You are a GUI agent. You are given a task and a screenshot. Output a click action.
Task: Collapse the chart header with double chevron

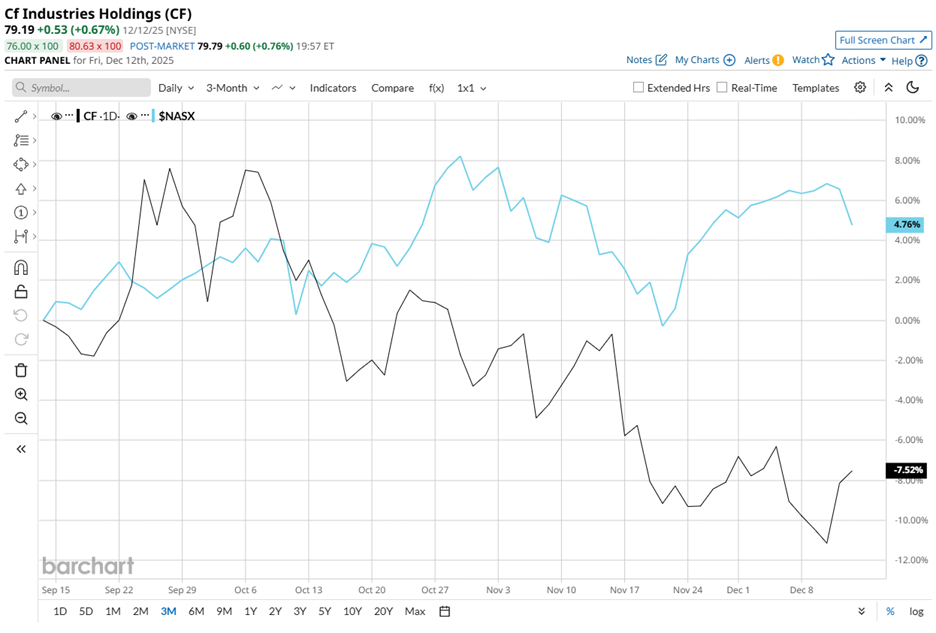(x=888, y=87)
